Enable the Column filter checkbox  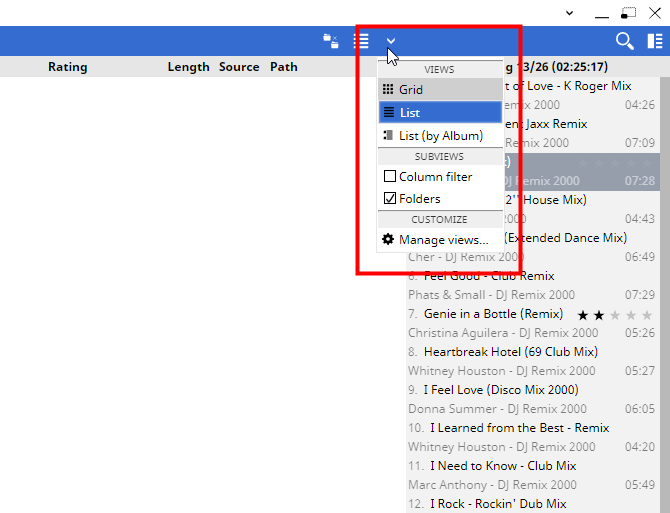tap(390, 177)
